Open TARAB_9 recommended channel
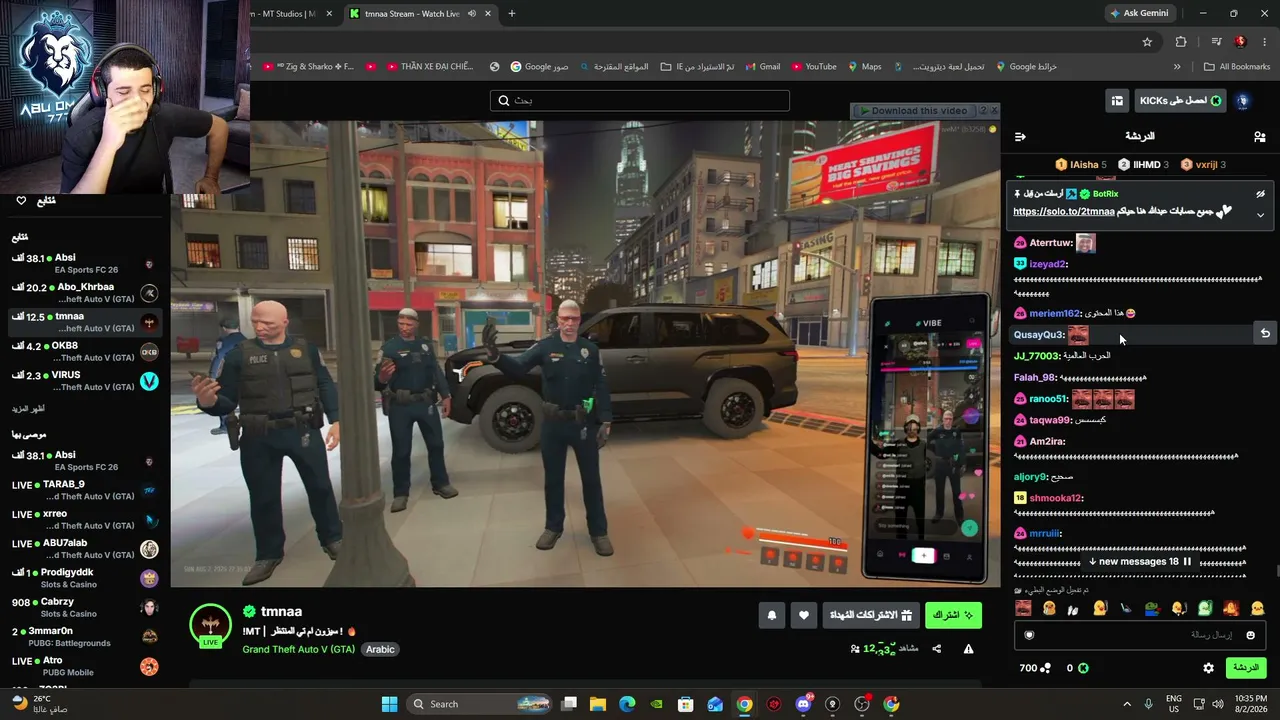The width and height of the screenshot is (1280, 720). tap(85, 490)
